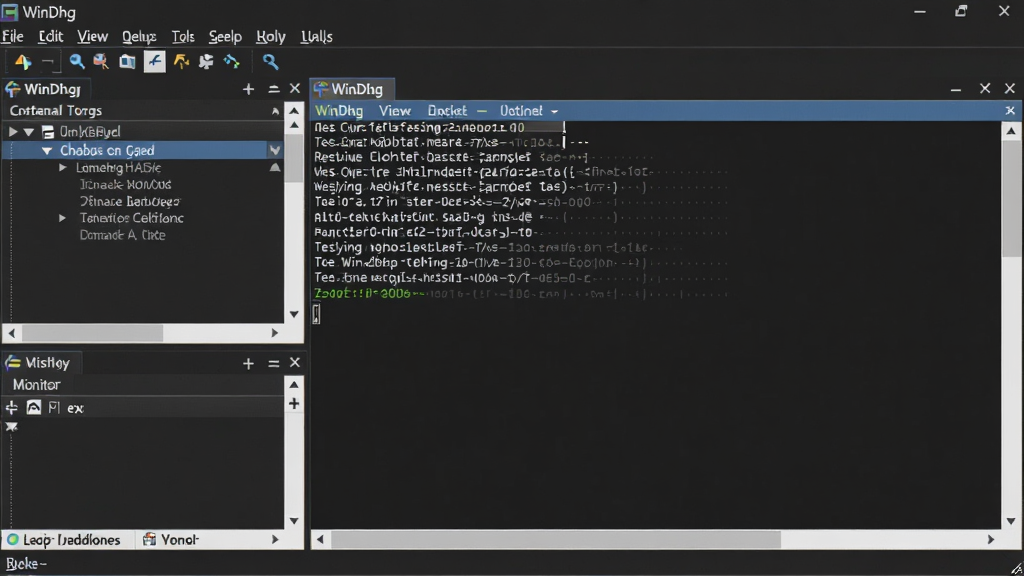1024x576 pixels.
Task: Click the output pane scroll left arrow
Action: [320, 540]
